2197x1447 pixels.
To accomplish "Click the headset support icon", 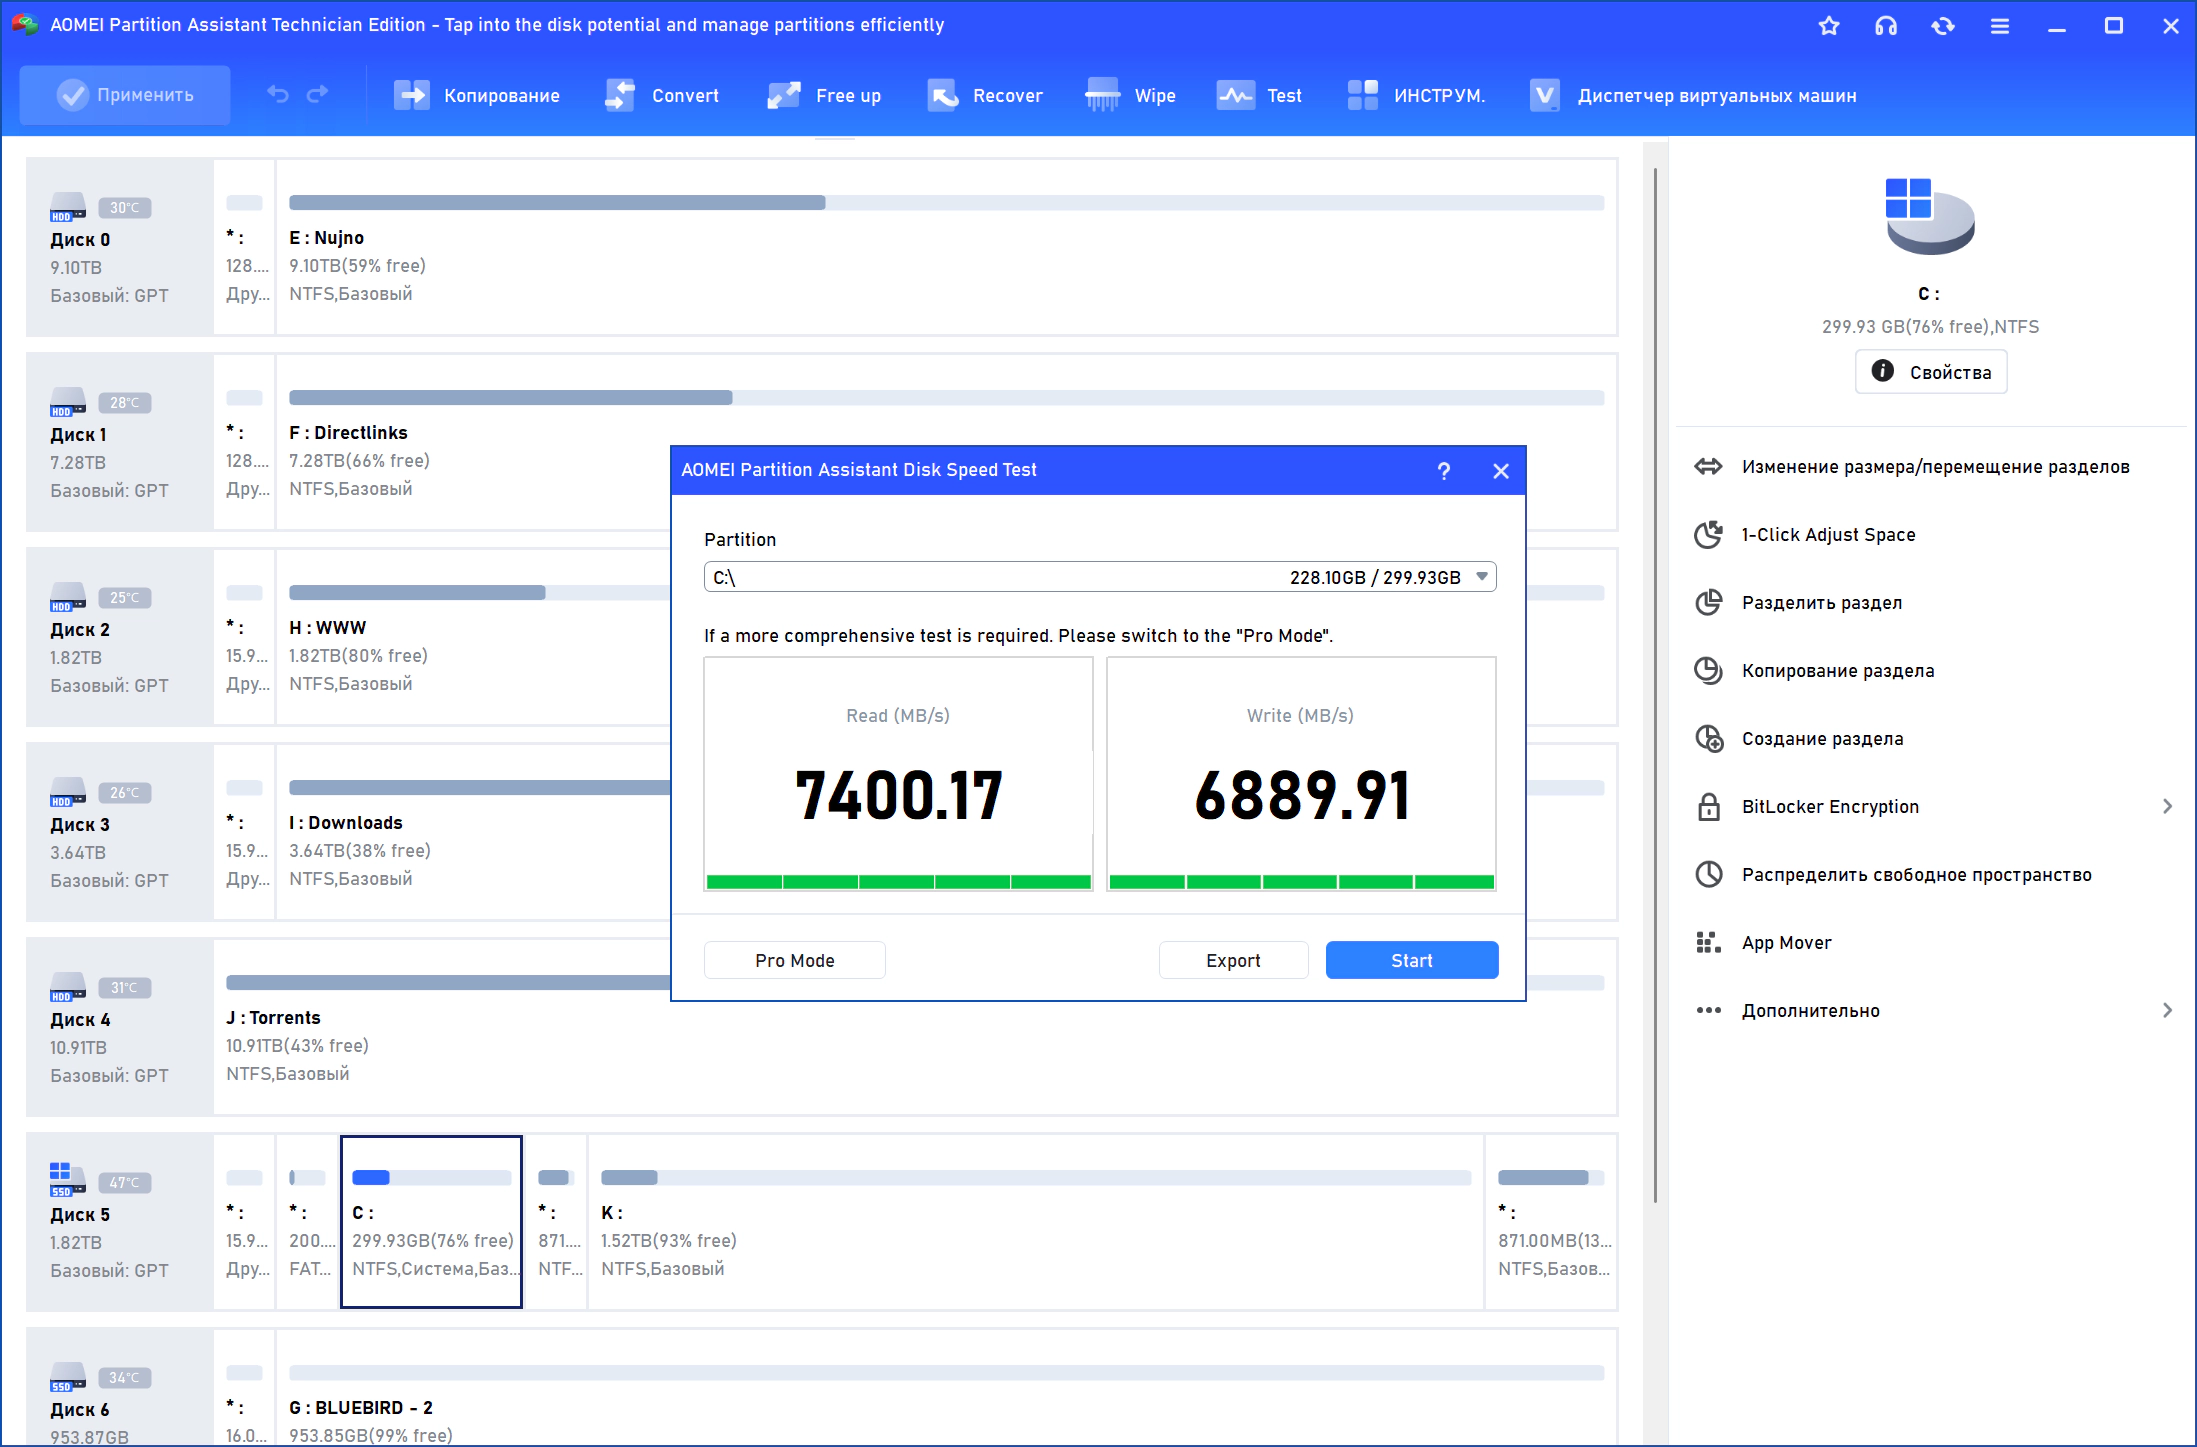I will pyautogui.click(x=1886, y=26).
